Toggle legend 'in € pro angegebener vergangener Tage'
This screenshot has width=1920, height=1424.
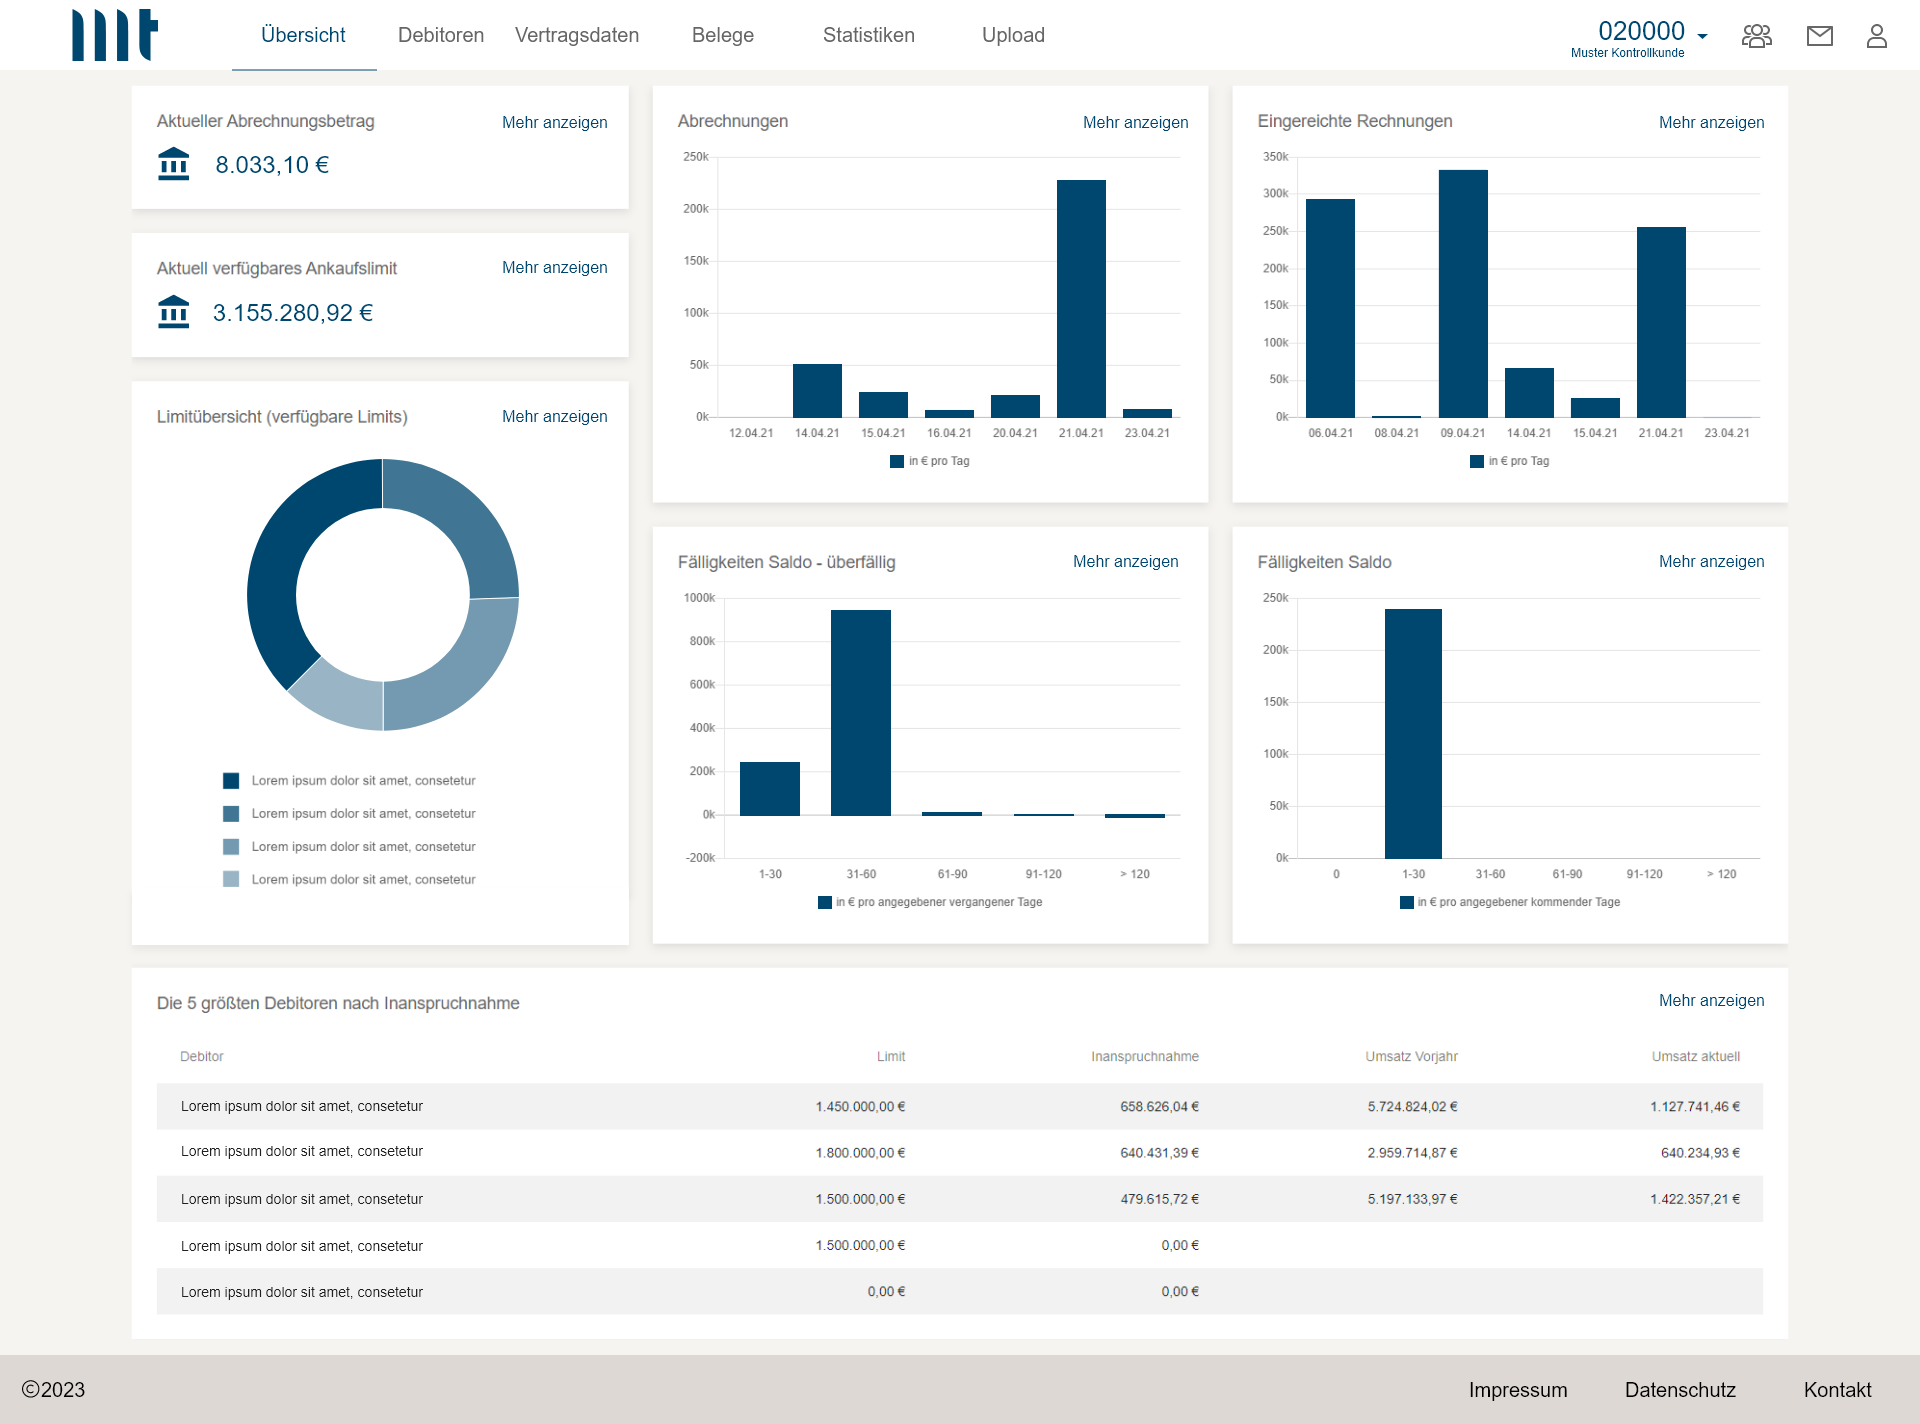coord(930,902)
